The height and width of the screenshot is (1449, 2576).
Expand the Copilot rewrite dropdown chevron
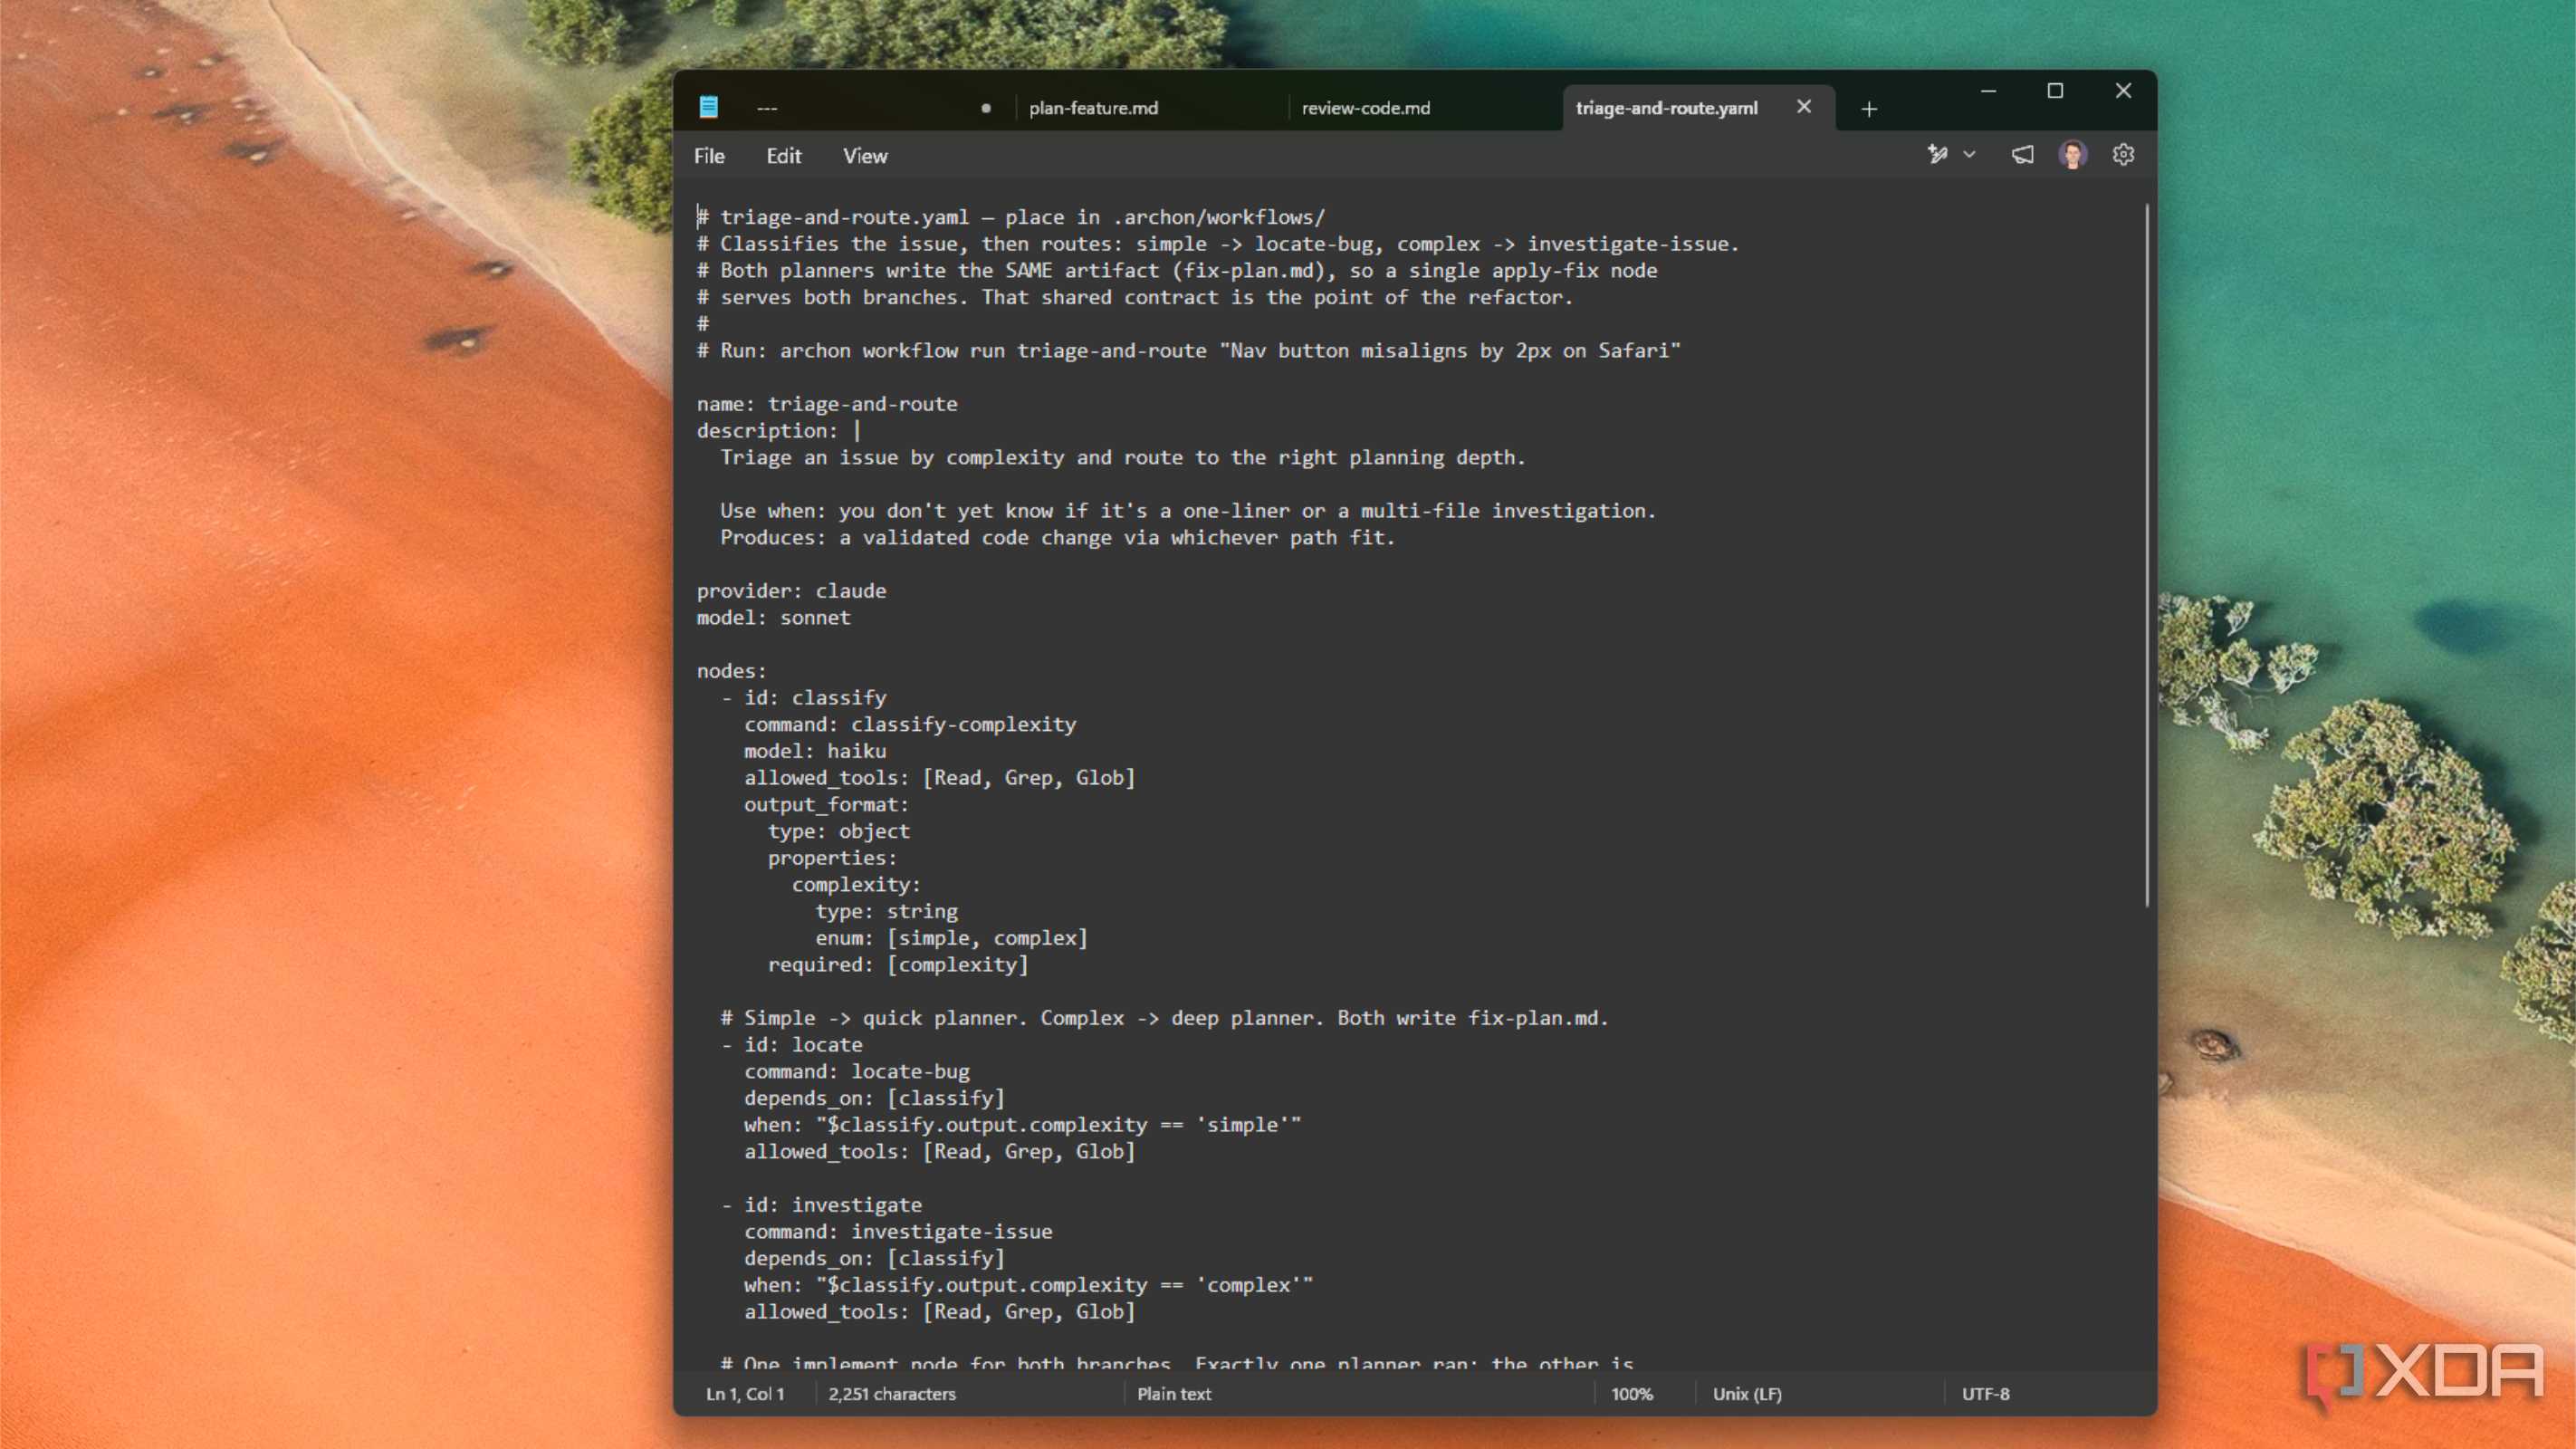pyautogui.click(x=1969, y=155)
